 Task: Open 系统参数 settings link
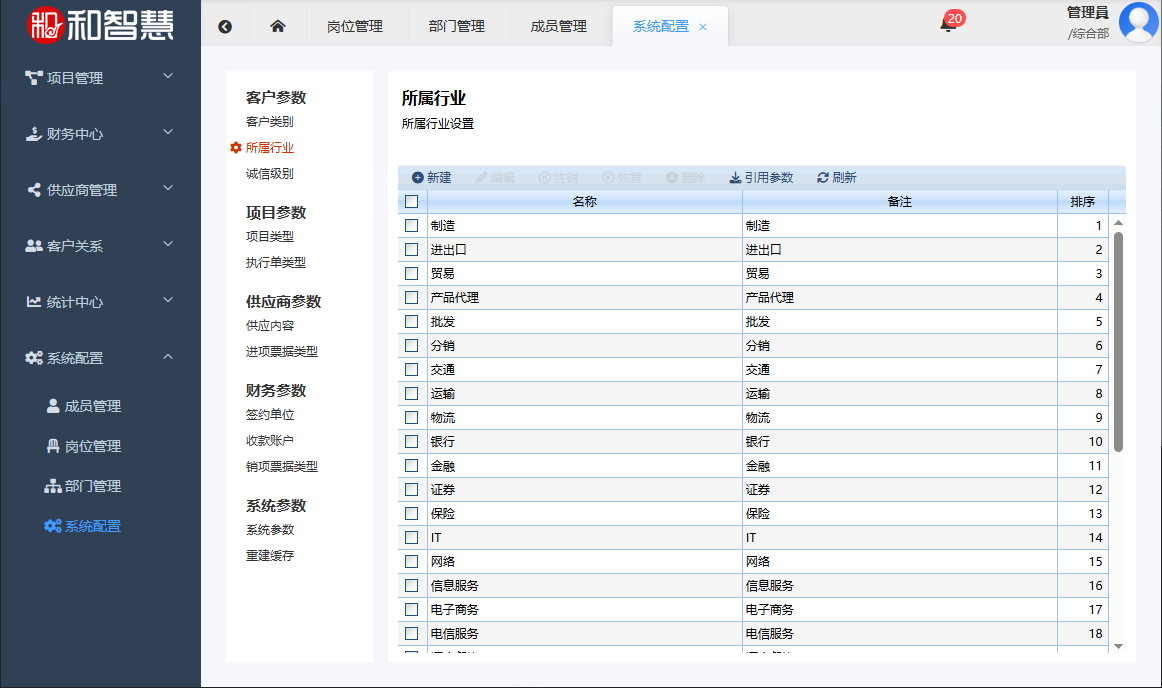(x=270, y=529)
